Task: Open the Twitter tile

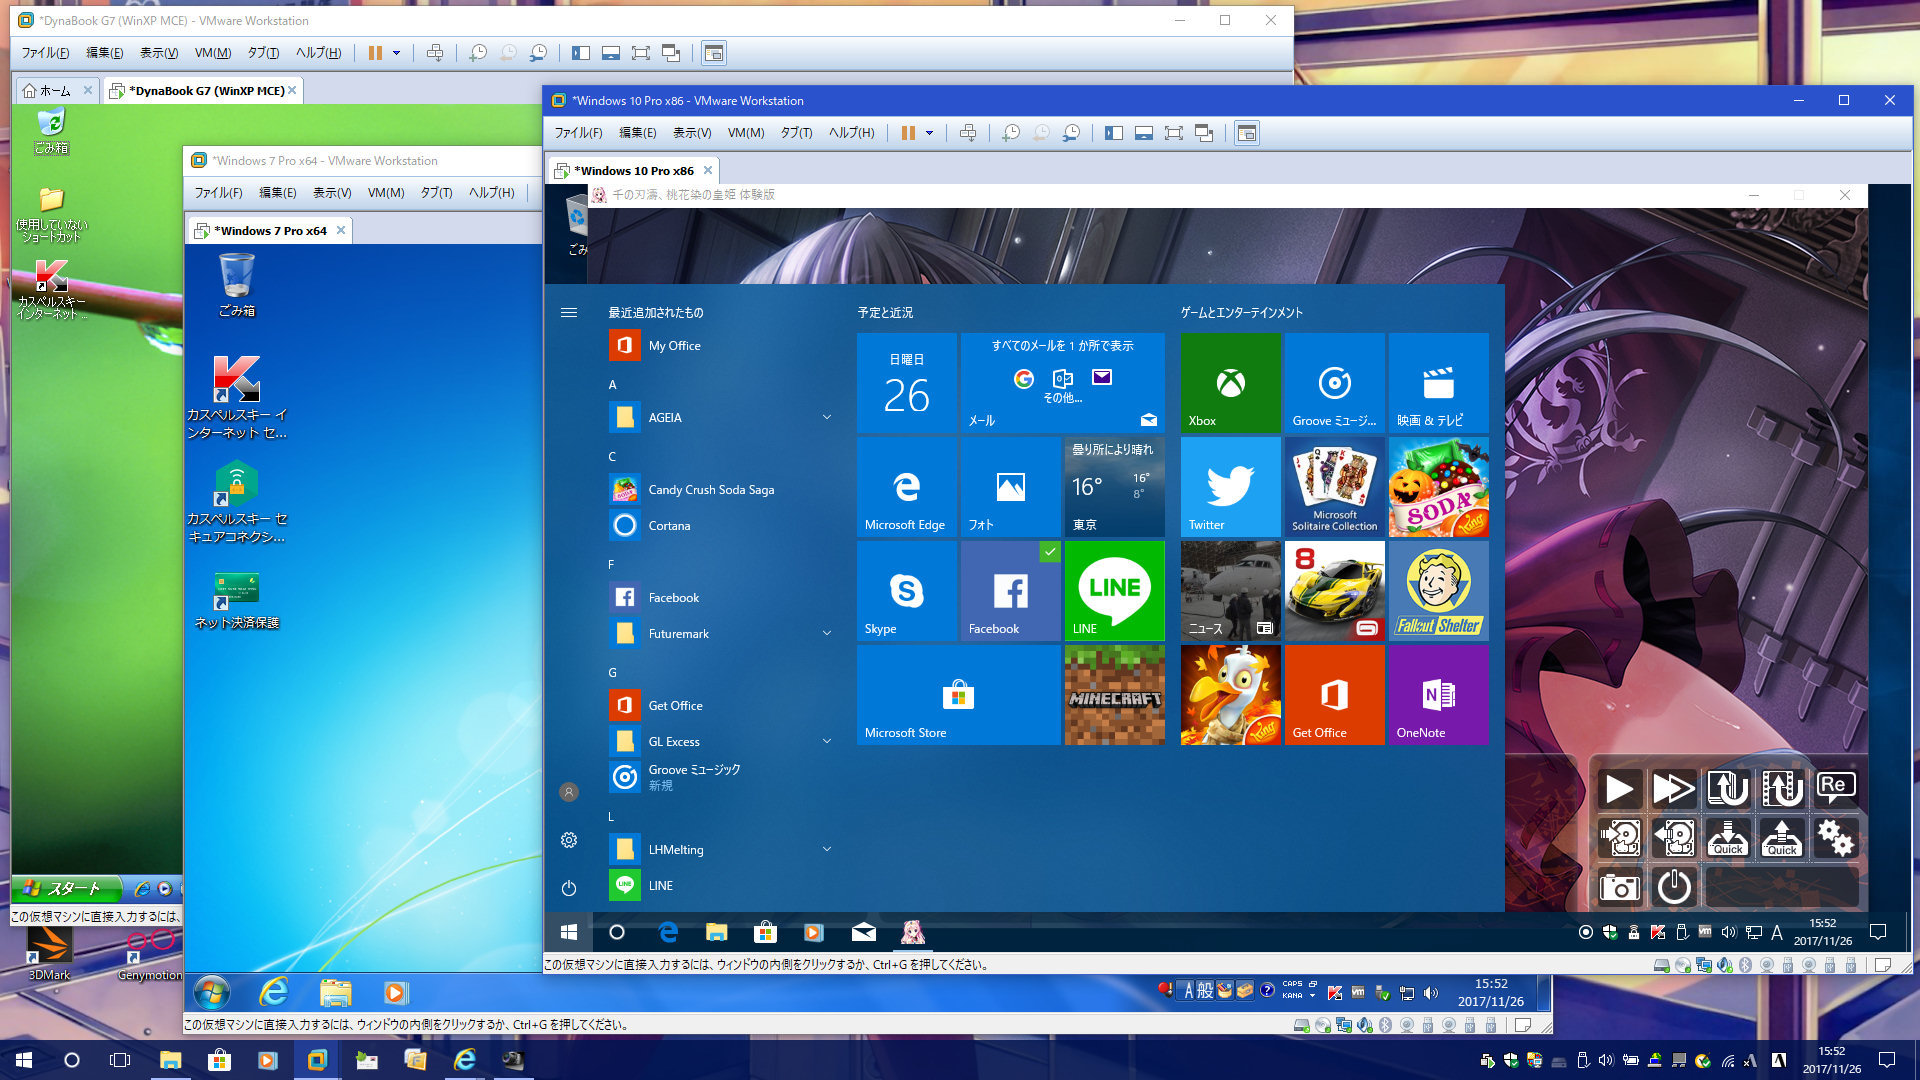Action: [x=1230, y=487]
